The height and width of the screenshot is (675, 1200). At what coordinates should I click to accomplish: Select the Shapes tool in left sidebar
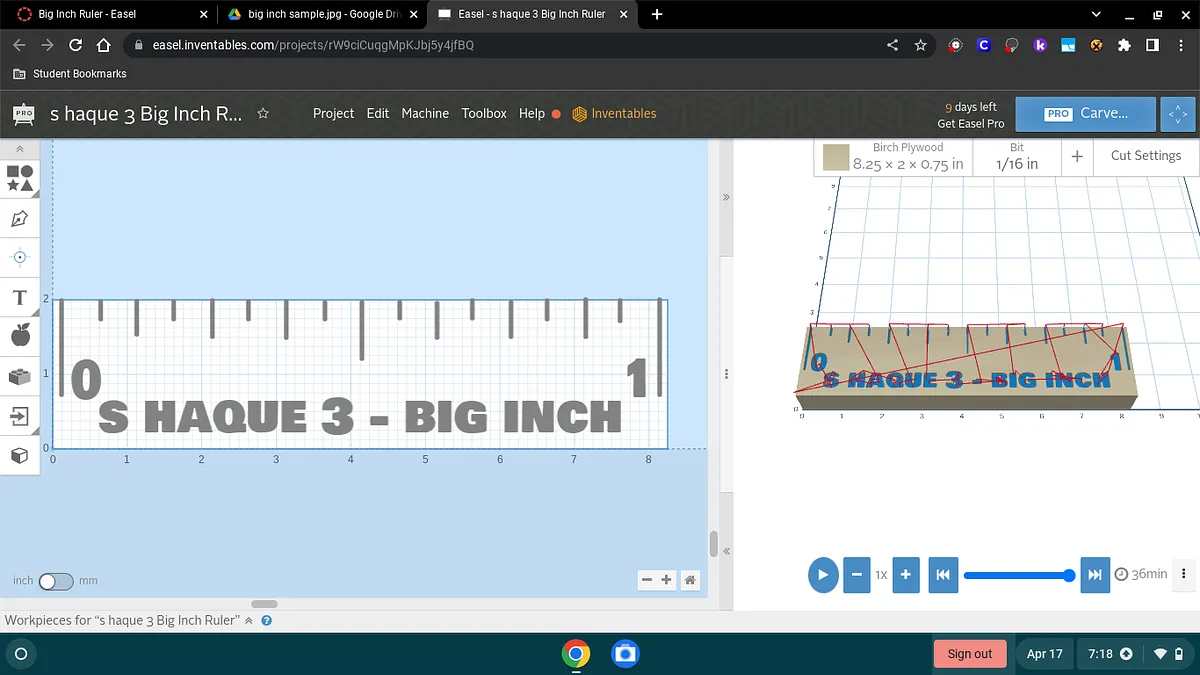pyautogui.click(x=20, y=178)
